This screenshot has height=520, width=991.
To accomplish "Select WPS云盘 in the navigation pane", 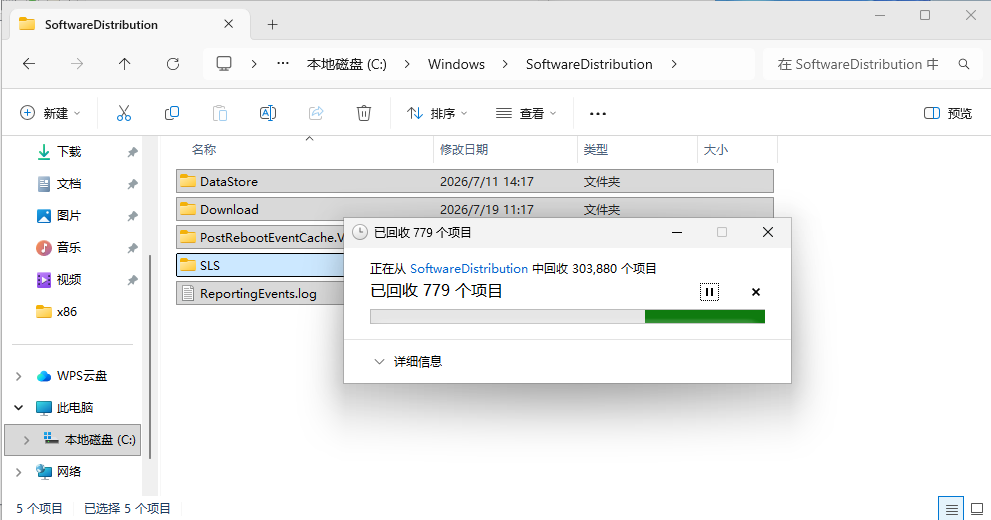I will (x=82, y=376).
